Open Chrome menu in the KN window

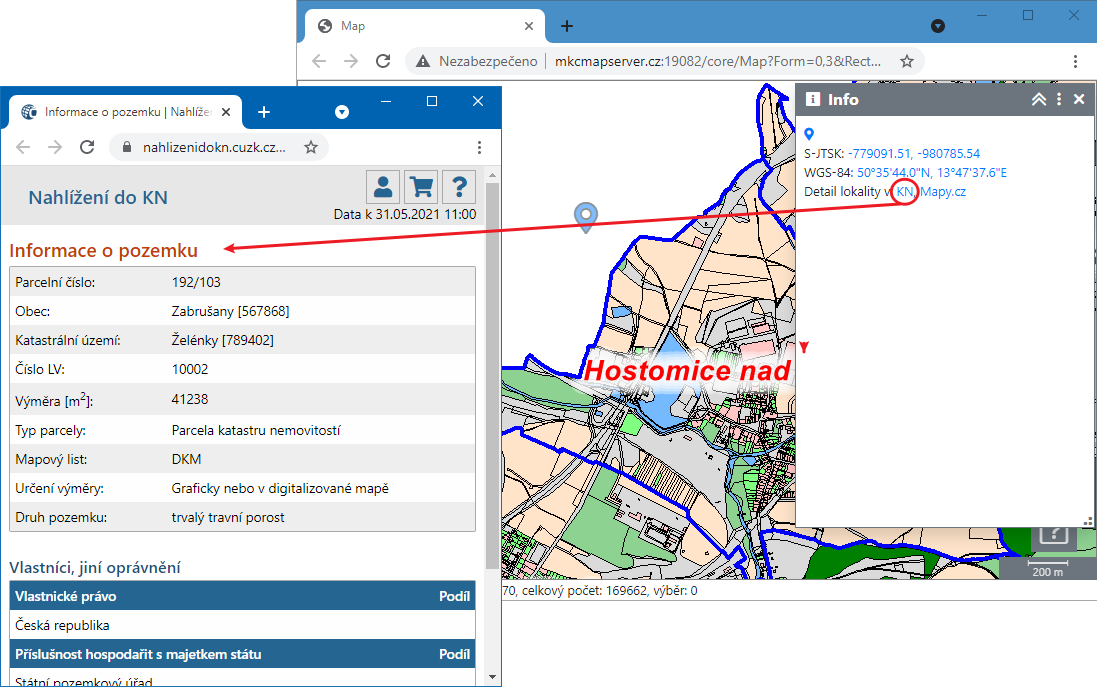point(480,147)
